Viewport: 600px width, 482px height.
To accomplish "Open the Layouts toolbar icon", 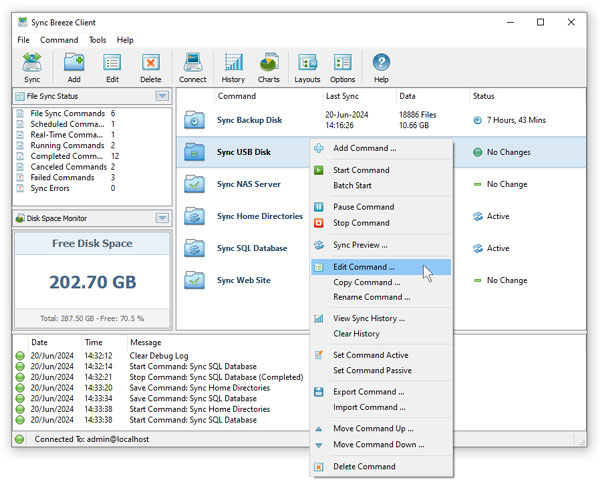I will click(x=307, y=68).
